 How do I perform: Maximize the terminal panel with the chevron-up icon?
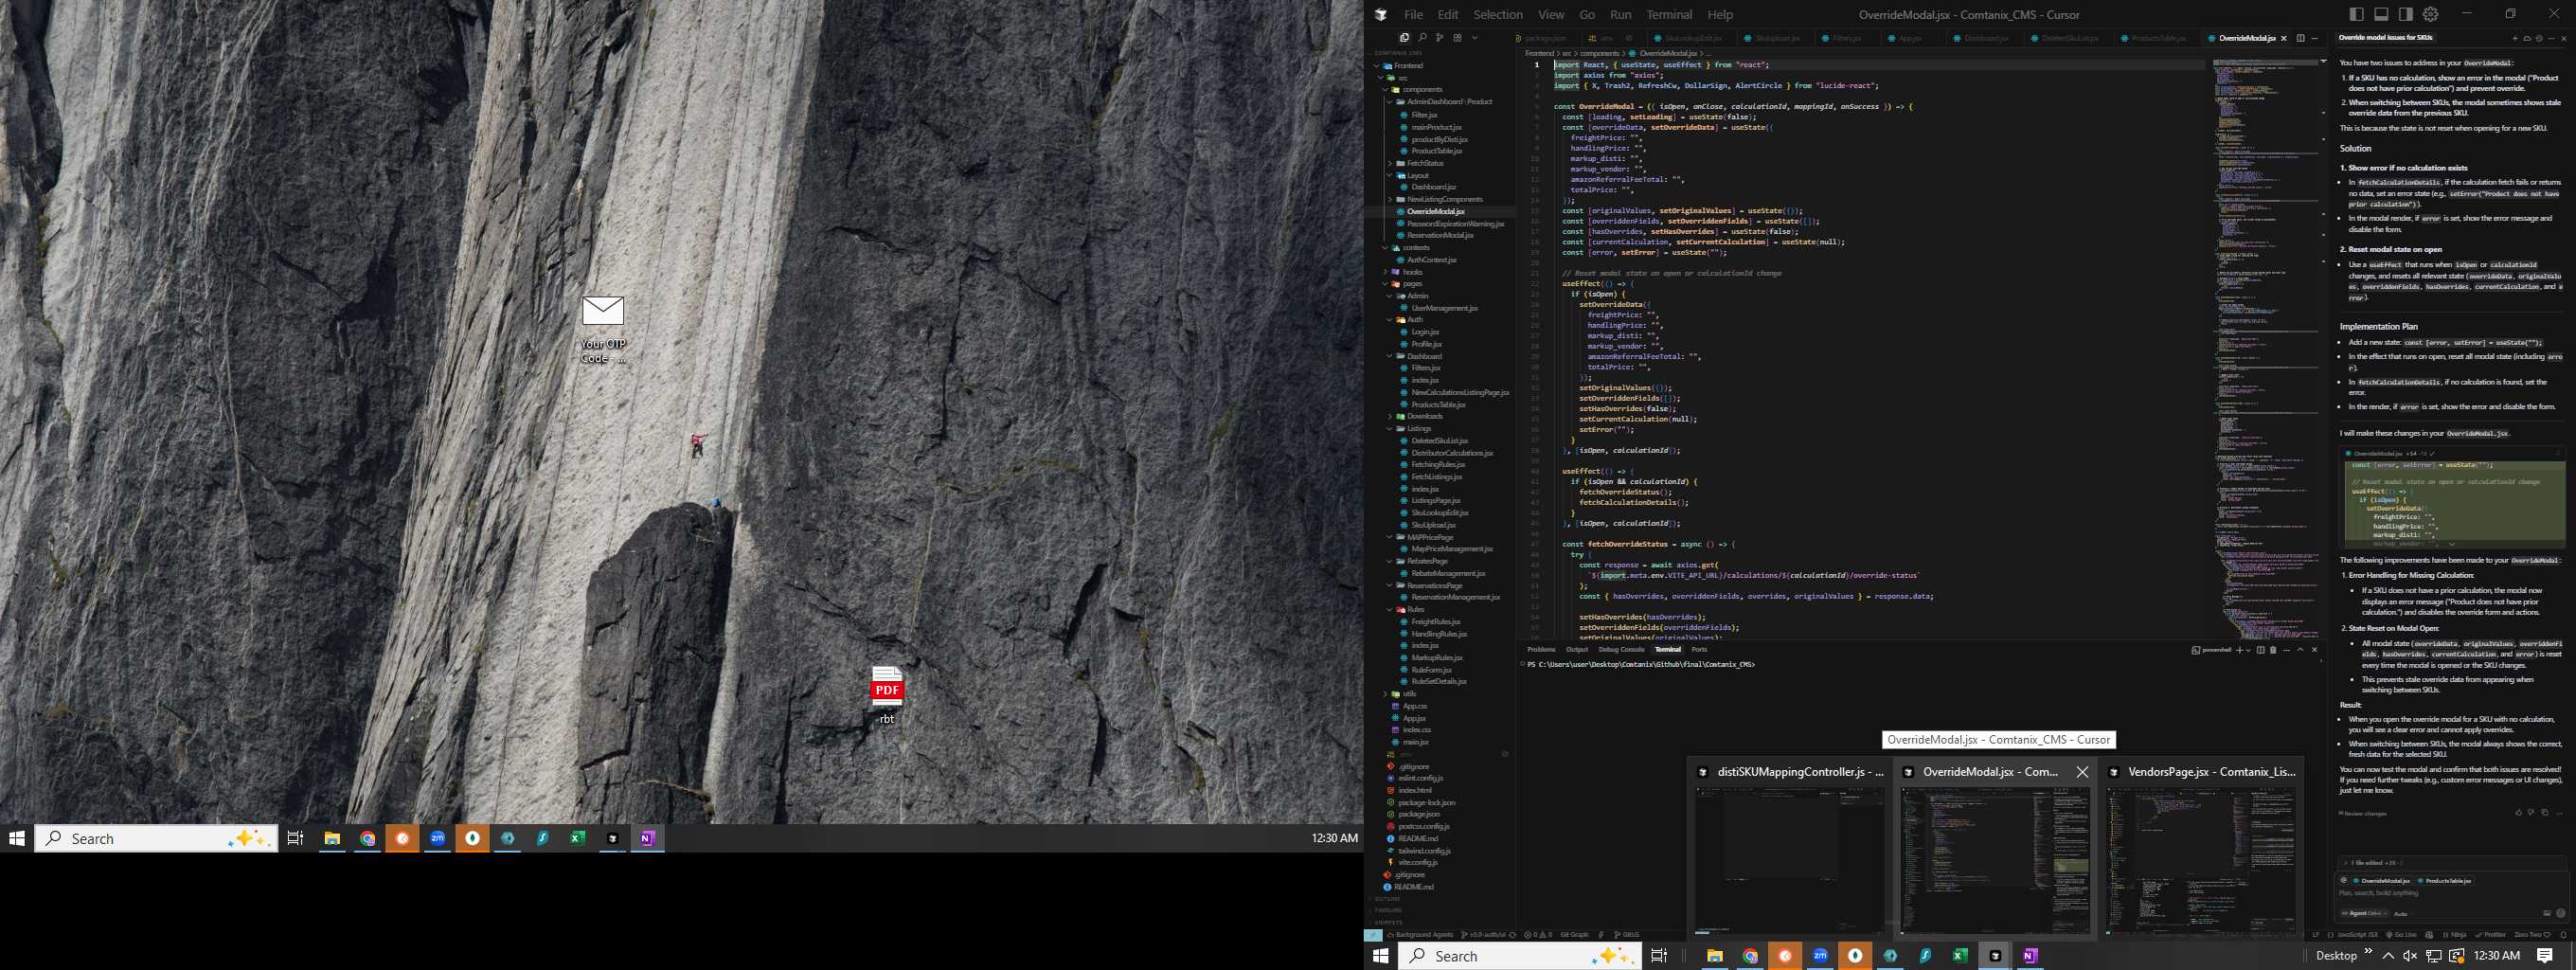coord(2300,650)
